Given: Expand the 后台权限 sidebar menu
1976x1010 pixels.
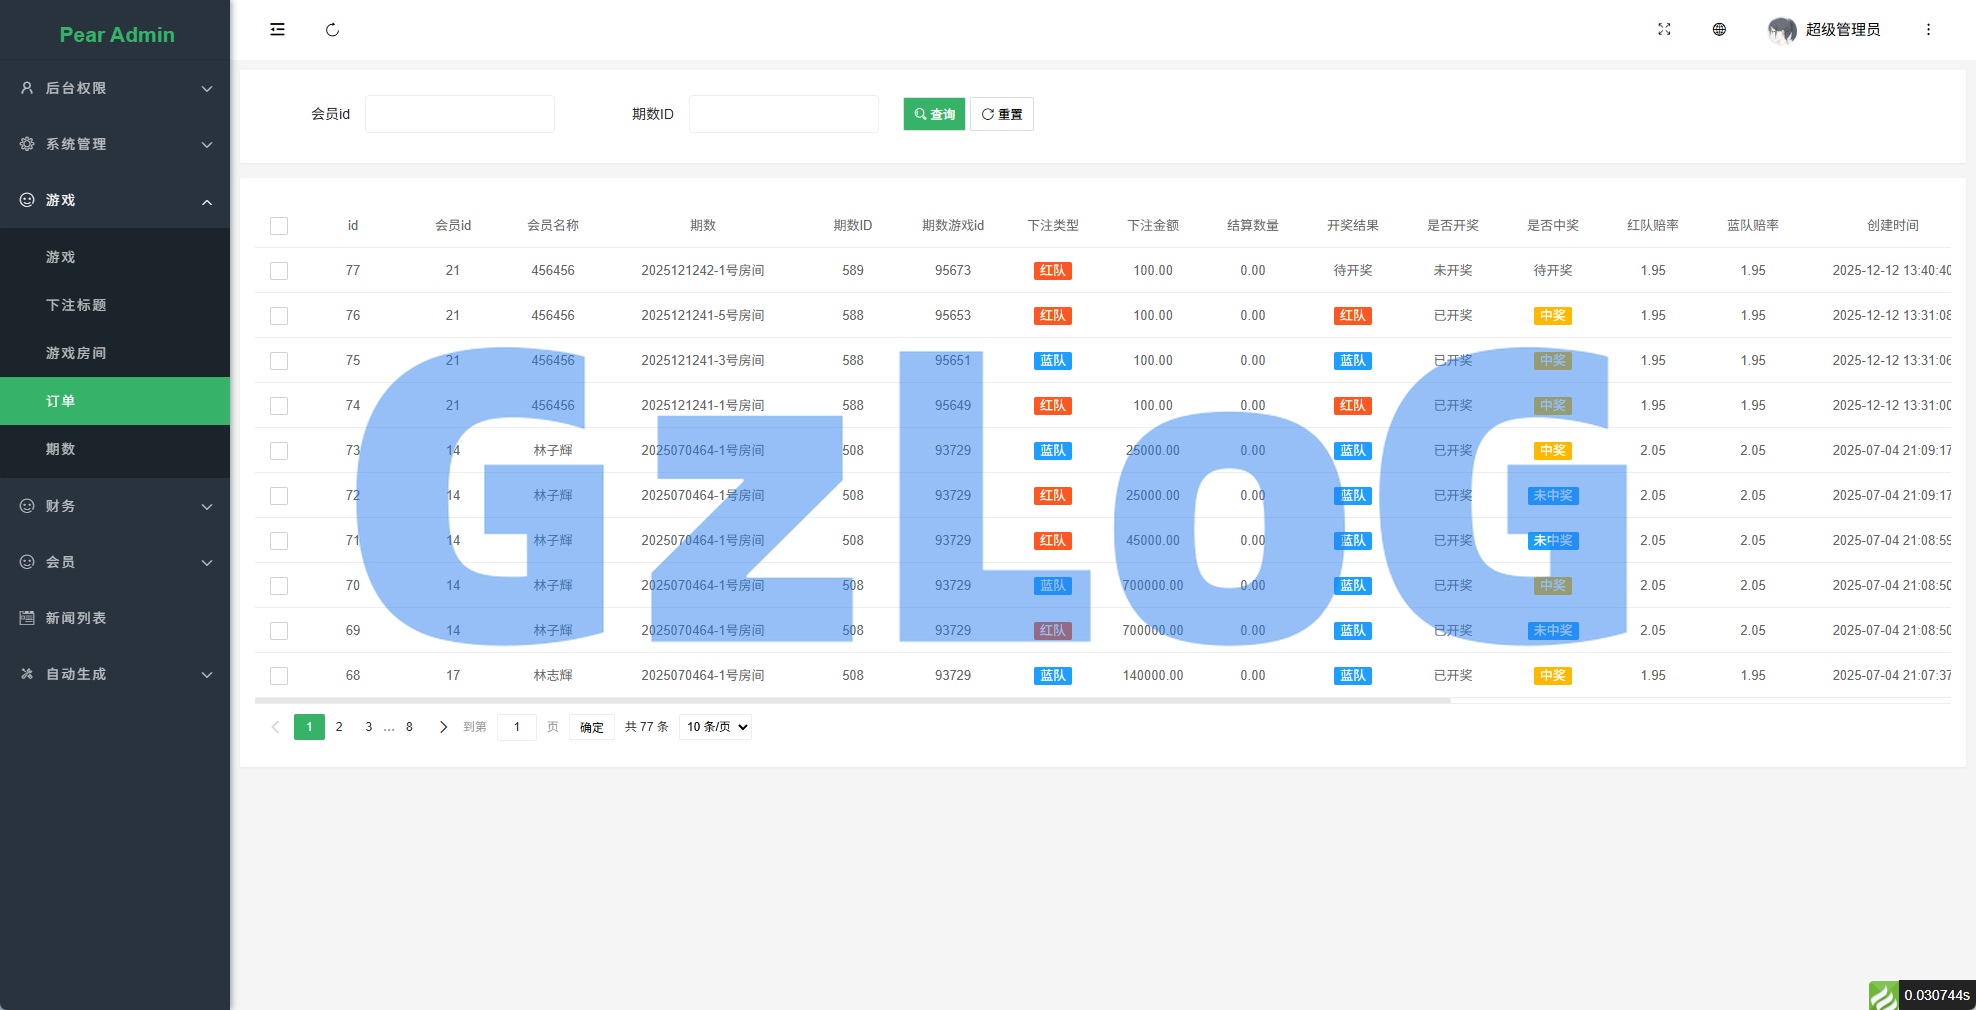Looking at the screenshot, I should [x=115, y=88].
